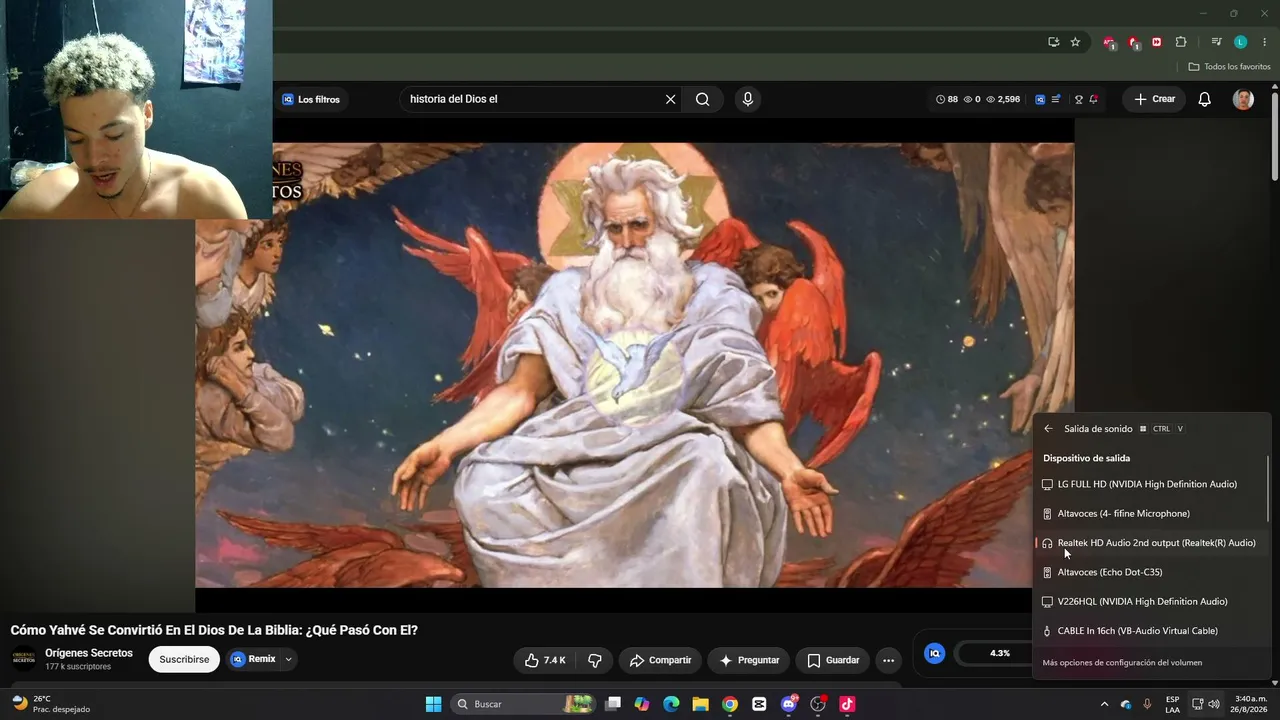
Task: Open the Orígenes Secretos channel avatar
Action: click(x=23, y=658)
